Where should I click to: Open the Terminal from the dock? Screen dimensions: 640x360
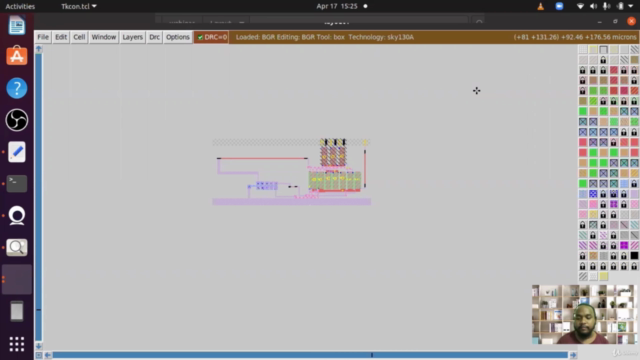pyautogui.click(x=17, y=184)
